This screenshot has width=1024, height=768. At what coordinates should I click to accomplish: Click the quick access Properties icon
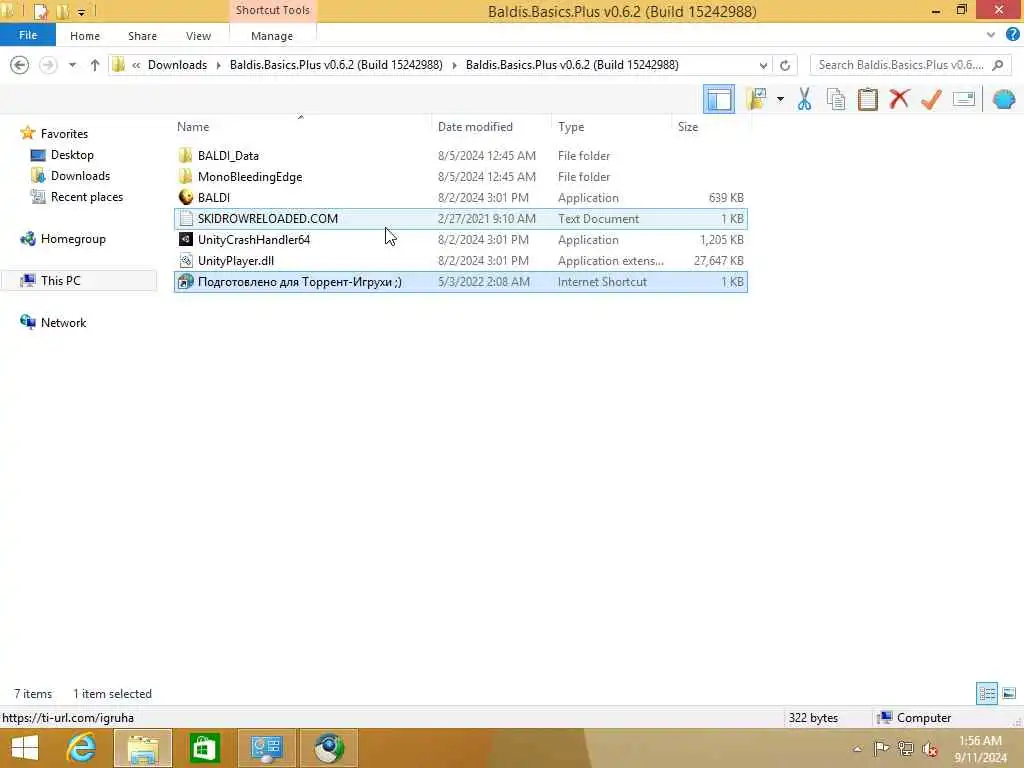coord(41,11)
